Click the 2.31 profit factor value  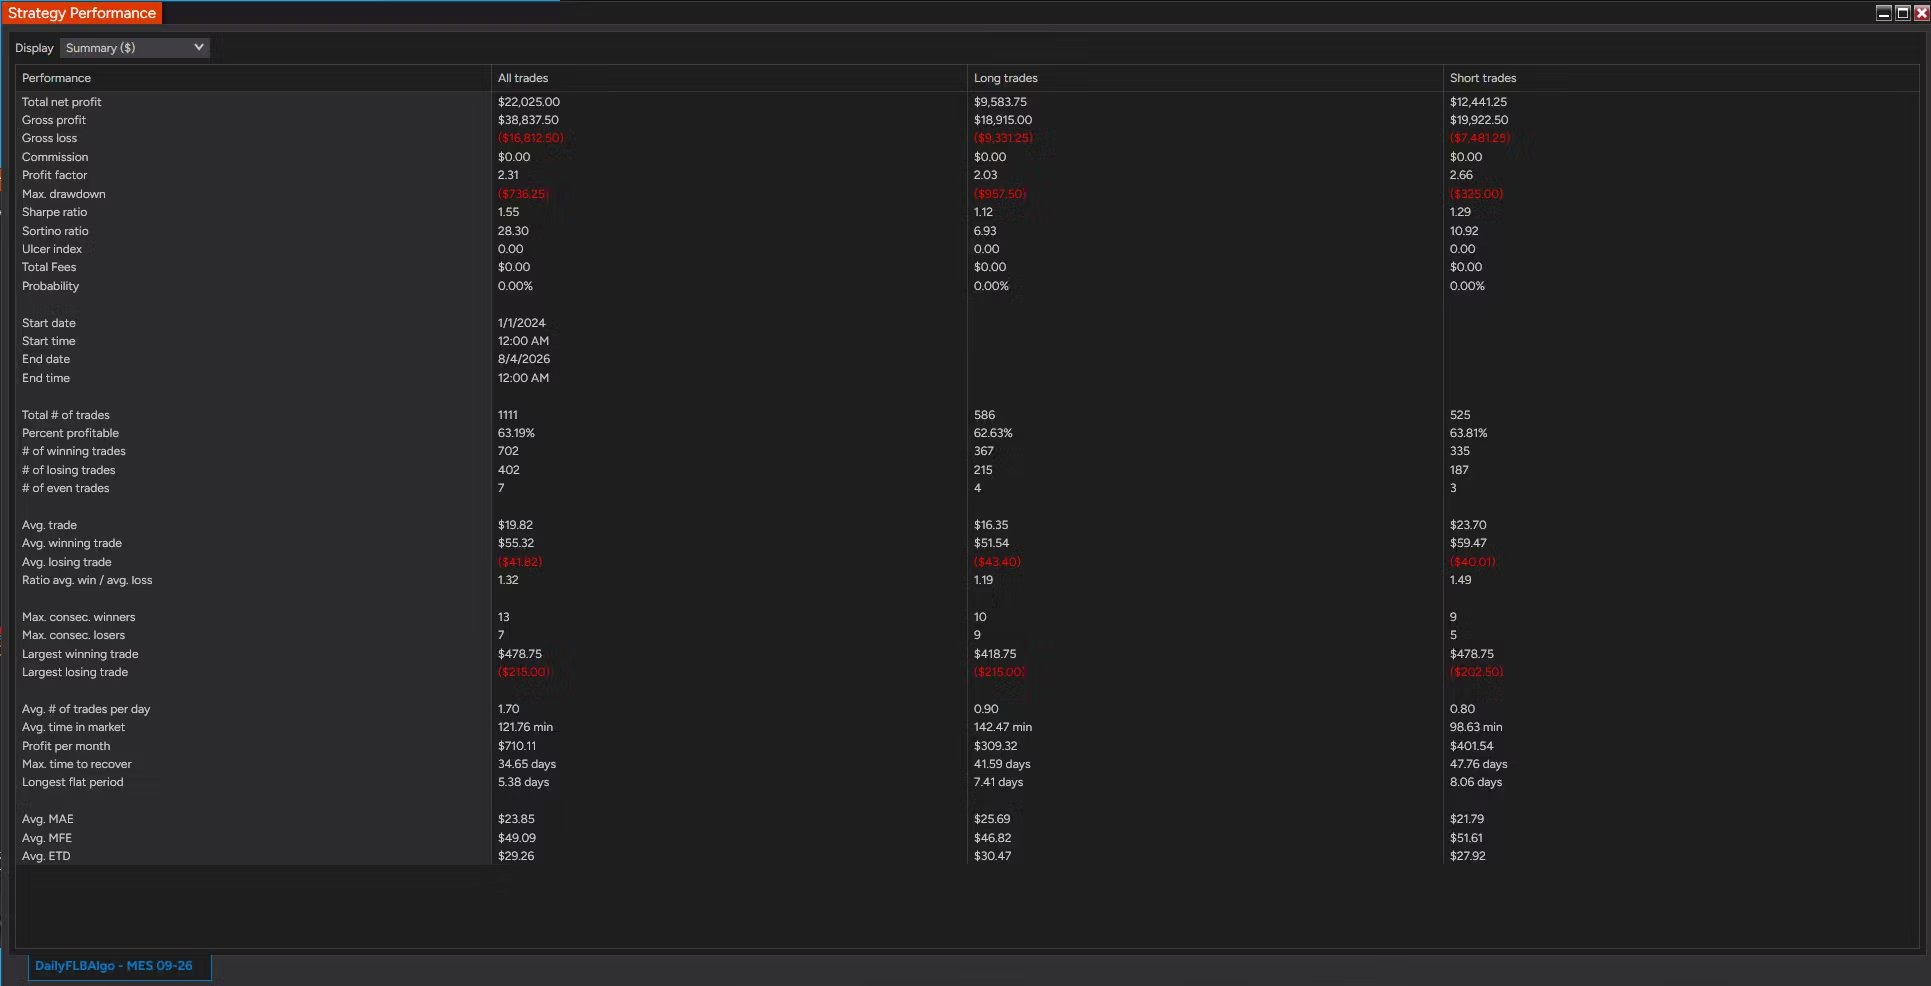(508, 175)
